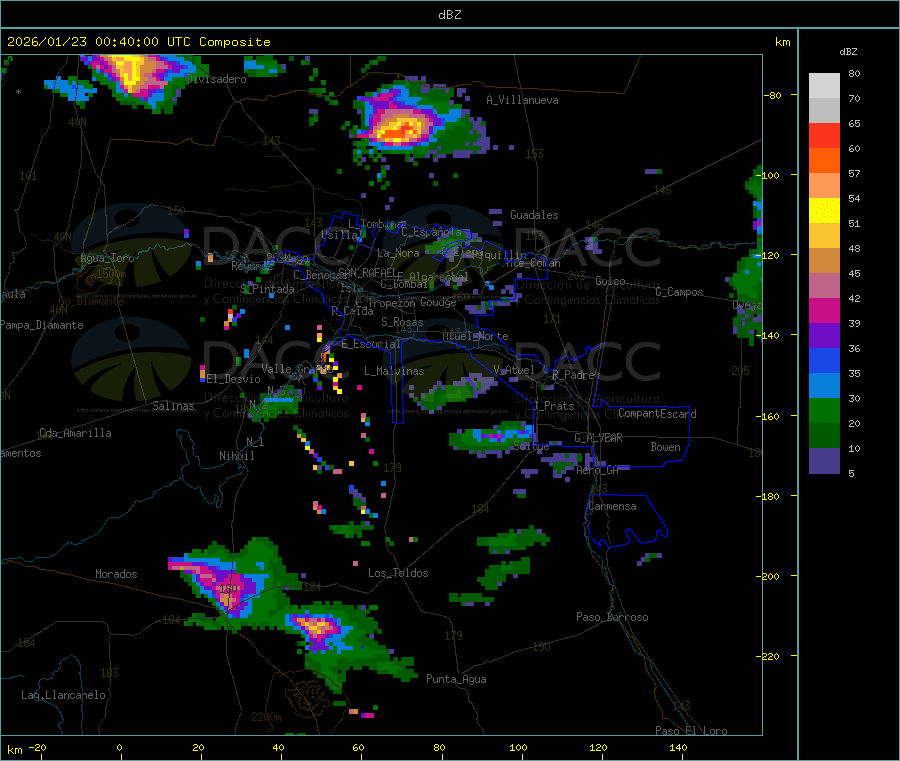Click the Carmensa location label

tap(612, 506)
